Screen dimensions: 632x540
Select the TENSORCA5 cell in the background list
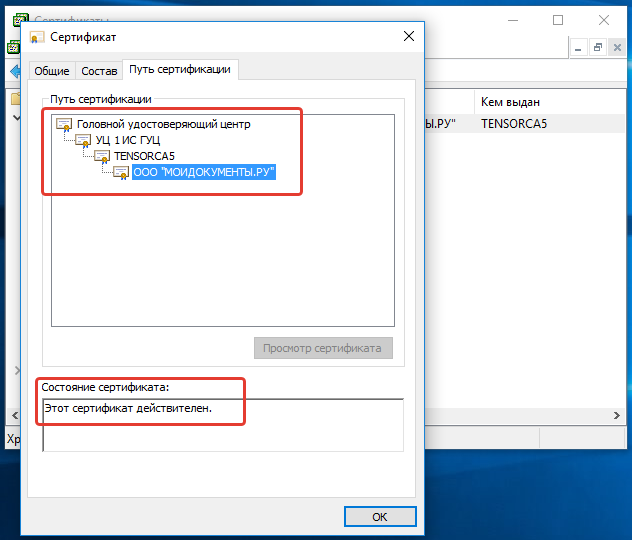pos(513,124)
